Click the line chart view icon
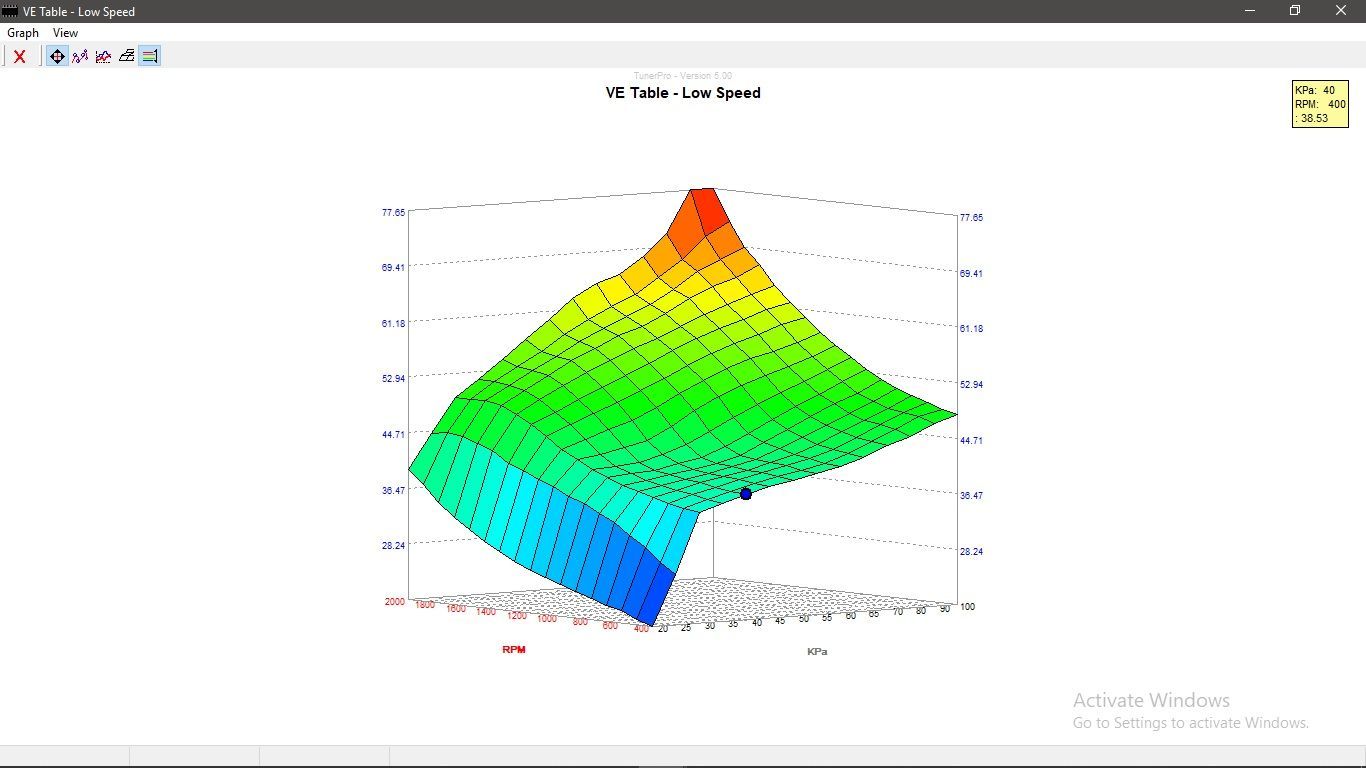Viewport: 1366px width, 768px height. point(103,57)
